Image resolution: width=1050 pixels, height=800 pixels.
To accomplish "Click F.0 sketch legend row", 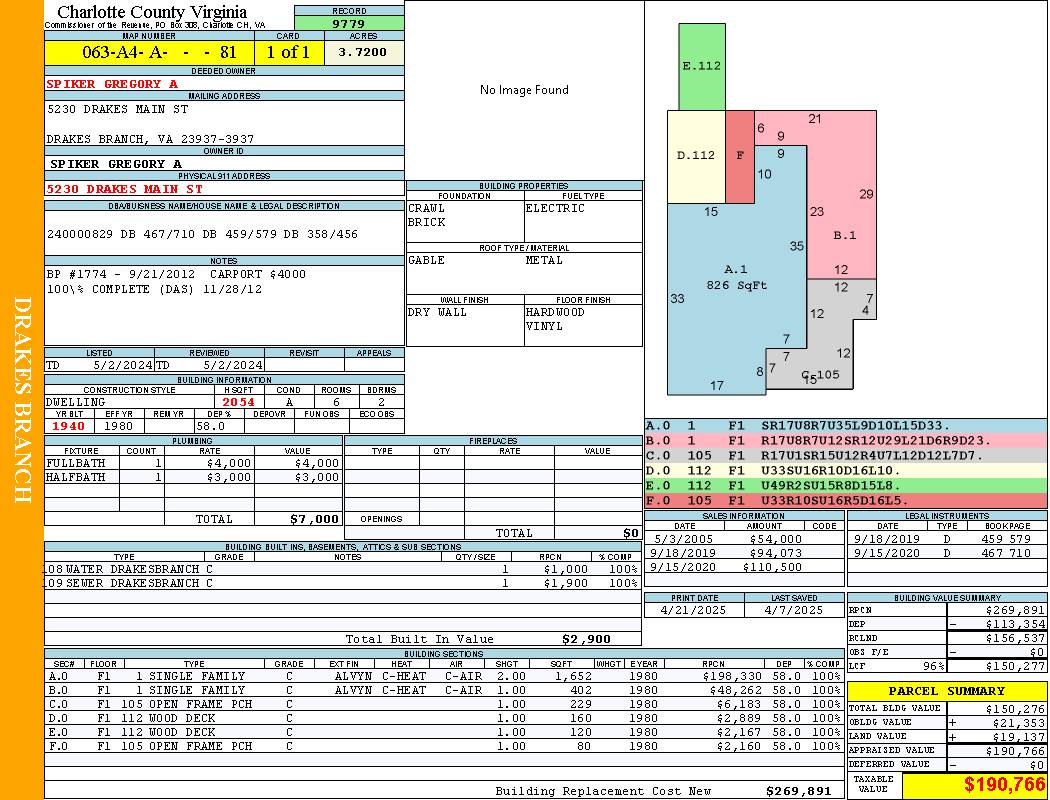I will click(x=846, y=501).
